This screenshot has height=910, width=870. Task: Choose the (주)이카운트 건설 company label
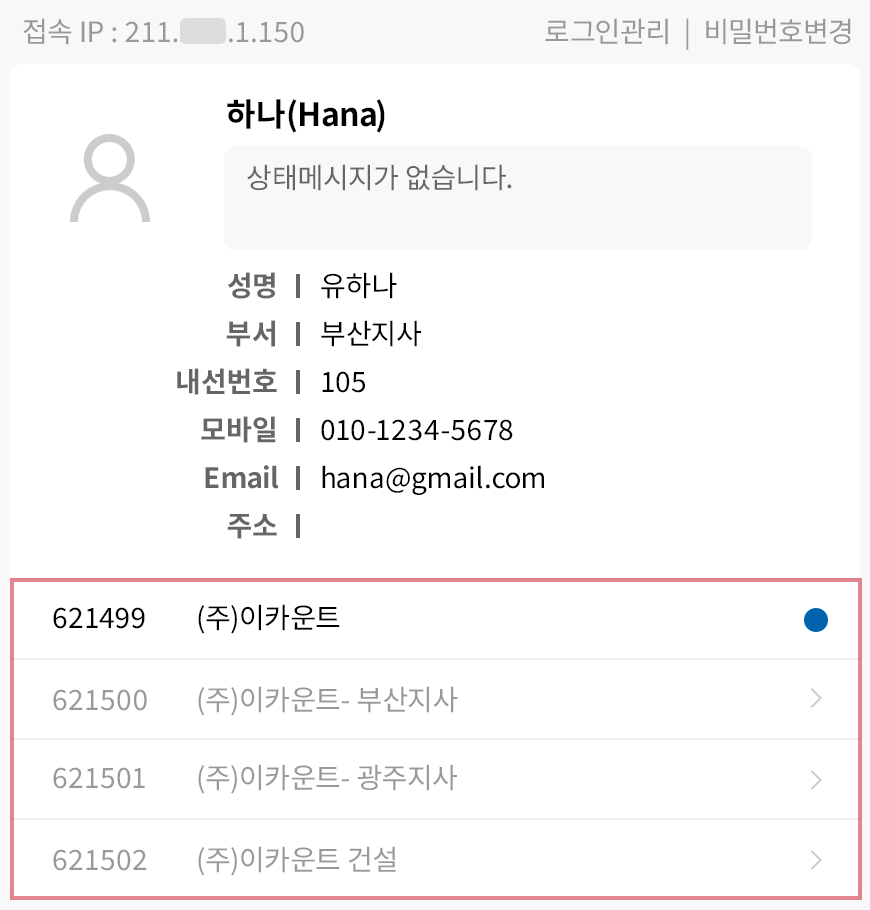(297, 859)
